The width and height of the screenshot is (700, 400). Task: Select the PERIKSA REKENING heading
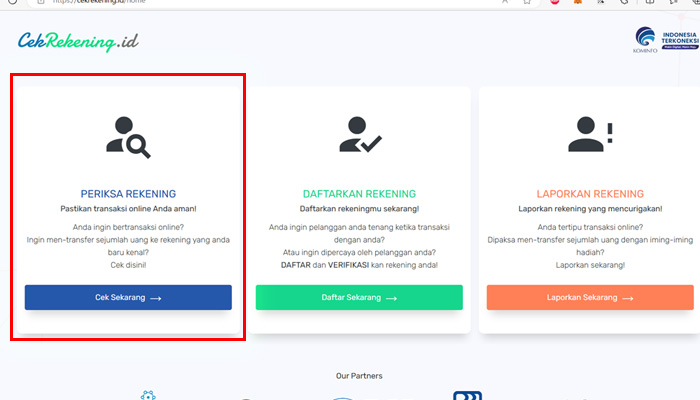pos(128,194)
